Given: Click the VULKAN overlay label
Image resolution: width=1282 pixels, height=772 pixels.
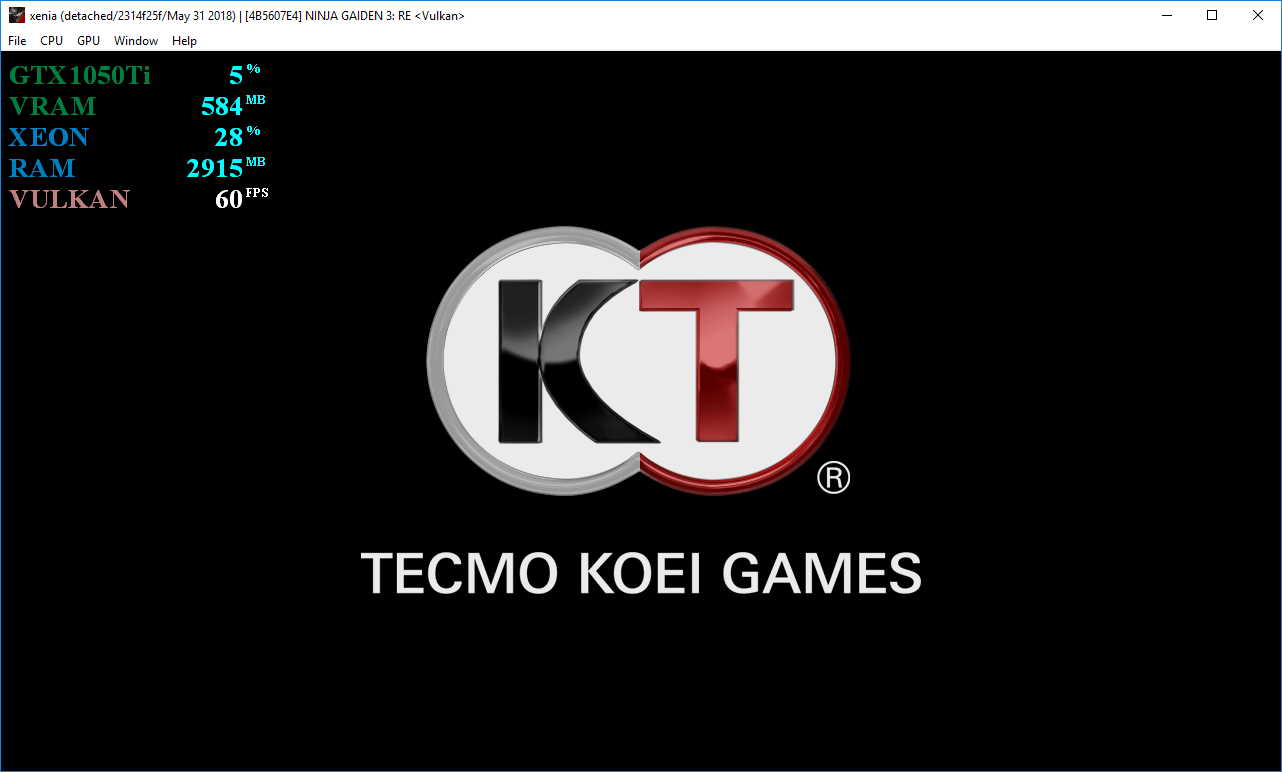Looking at the screenshot, I should click(70, 199).
